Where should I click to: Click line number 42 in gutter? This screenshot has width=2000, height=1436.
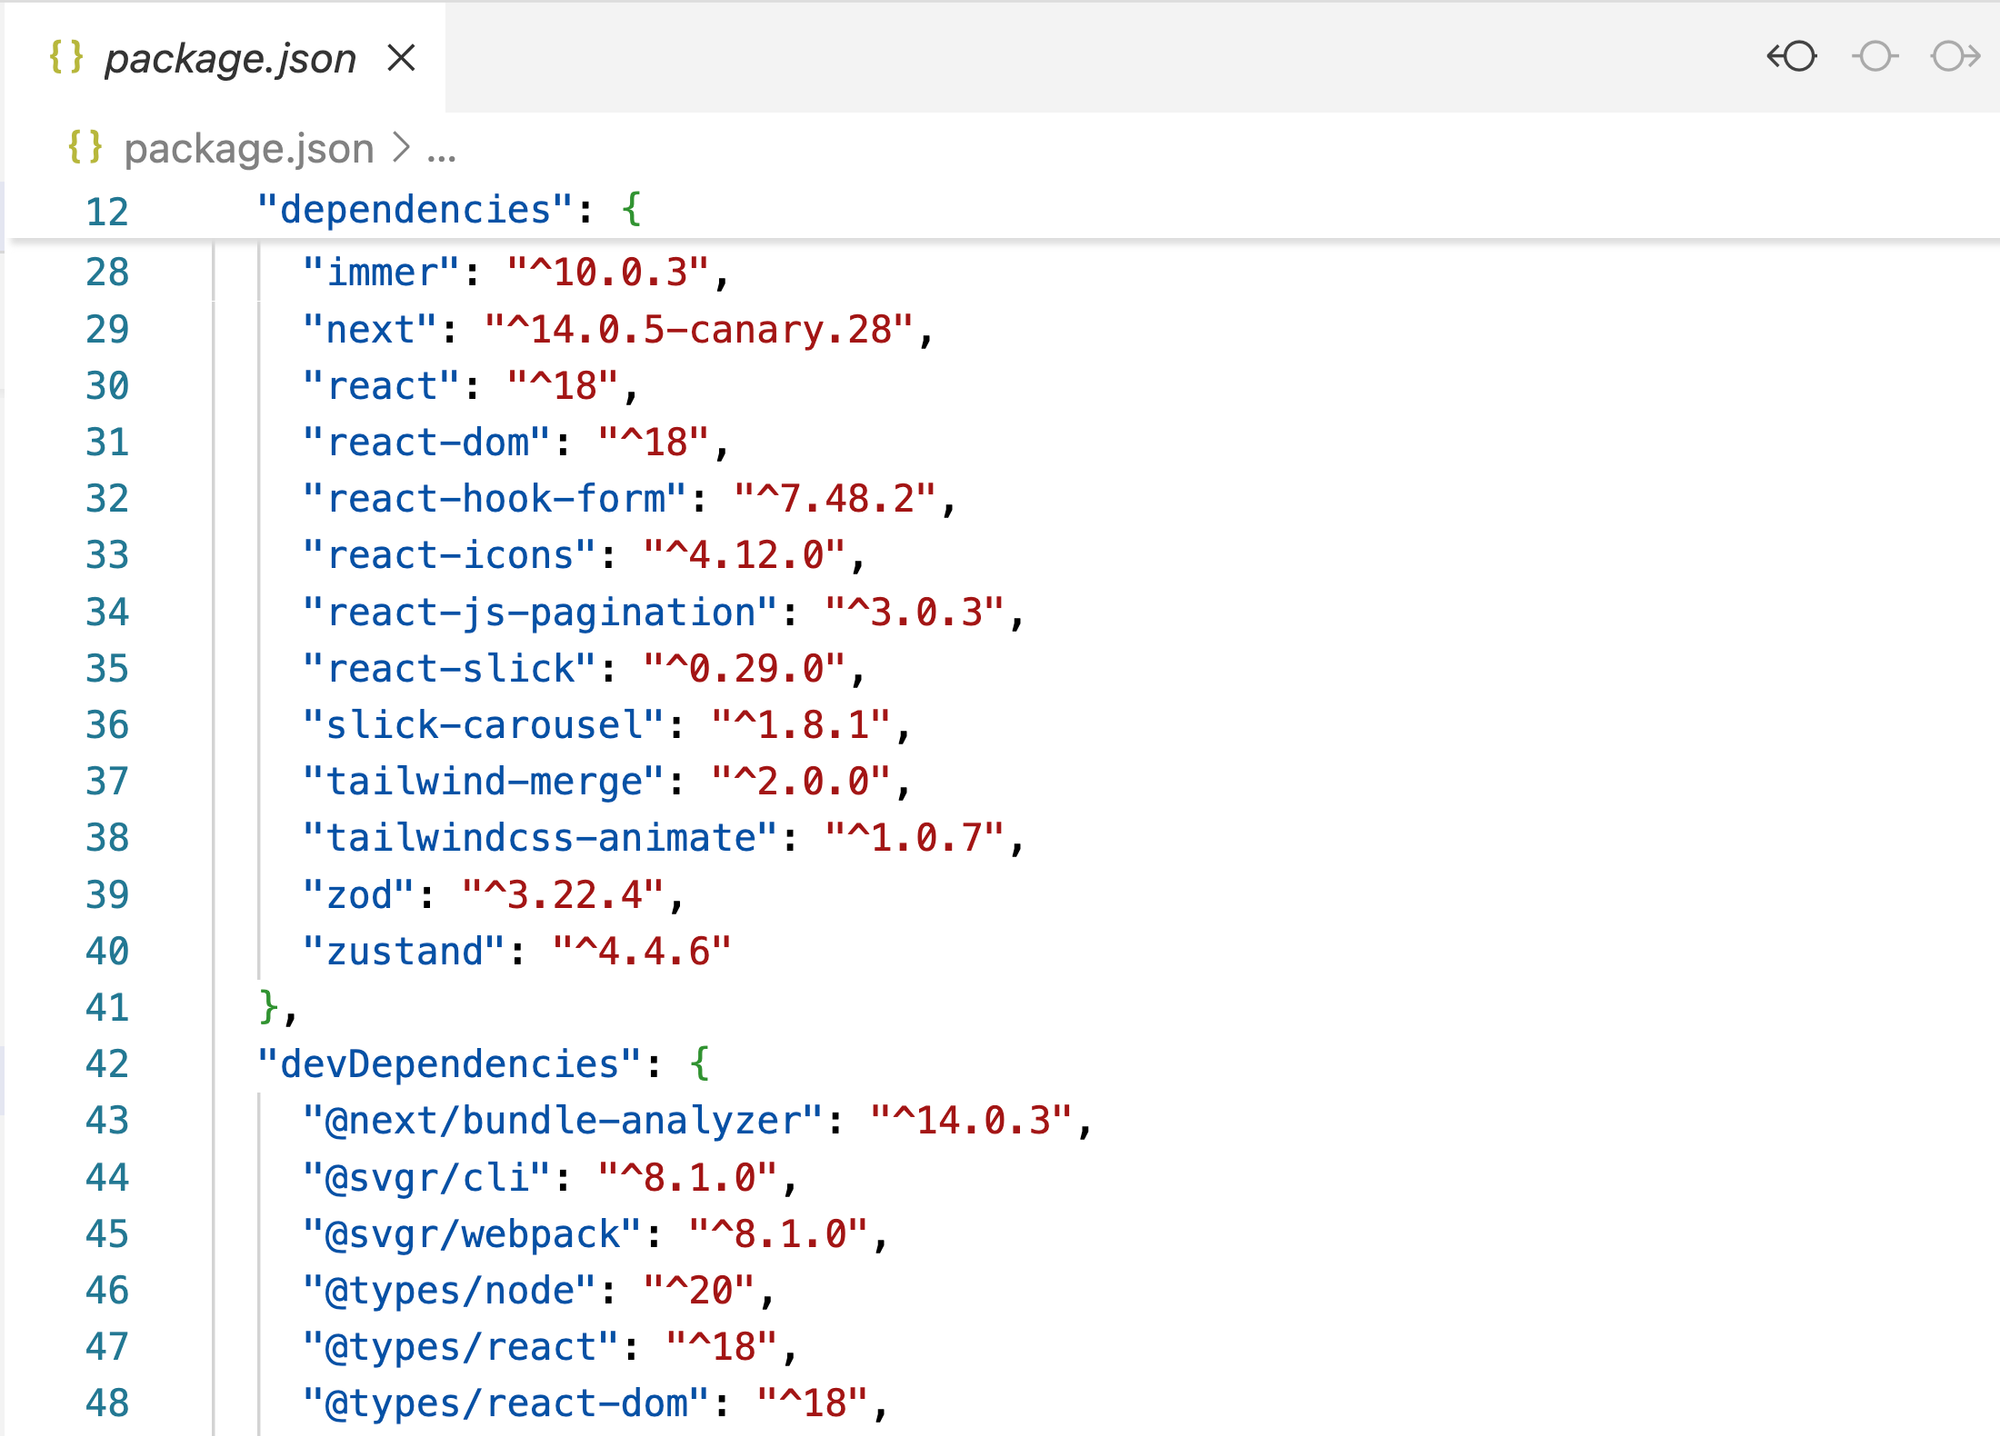[107, 1064]
